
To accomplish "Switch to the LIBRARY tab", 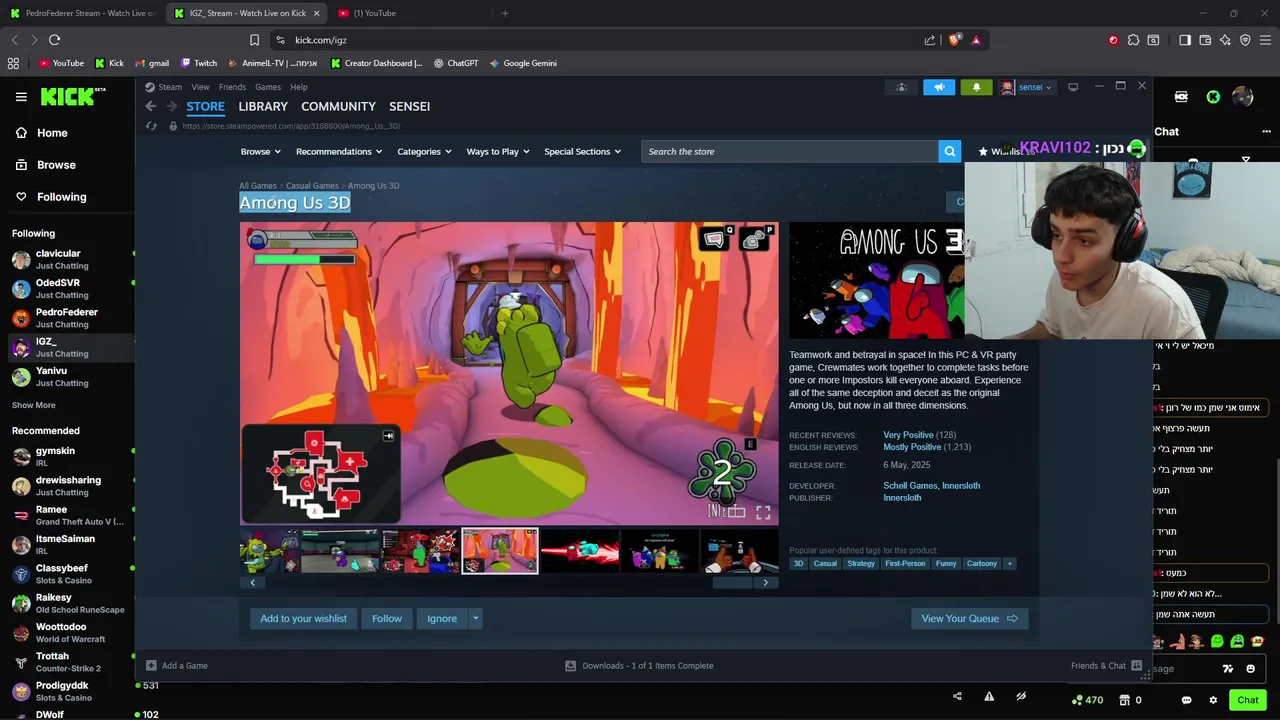I will coord(263,106).
